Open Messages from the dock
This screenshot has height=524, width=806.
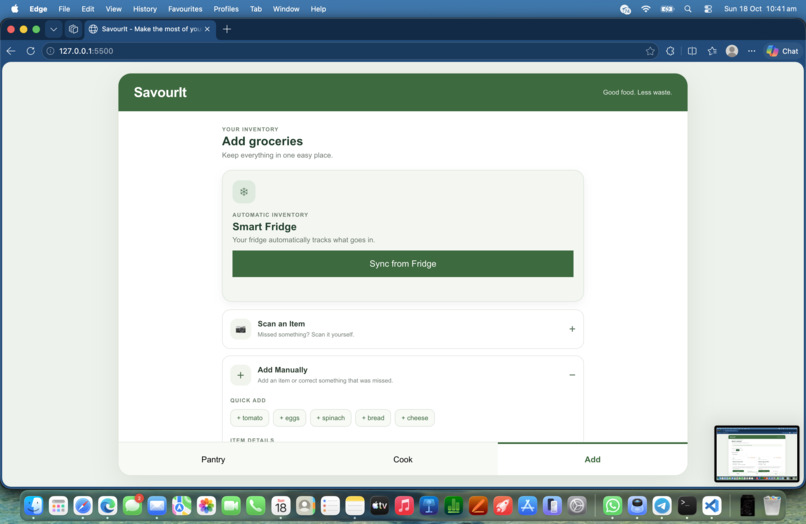[x=132, y=506]
